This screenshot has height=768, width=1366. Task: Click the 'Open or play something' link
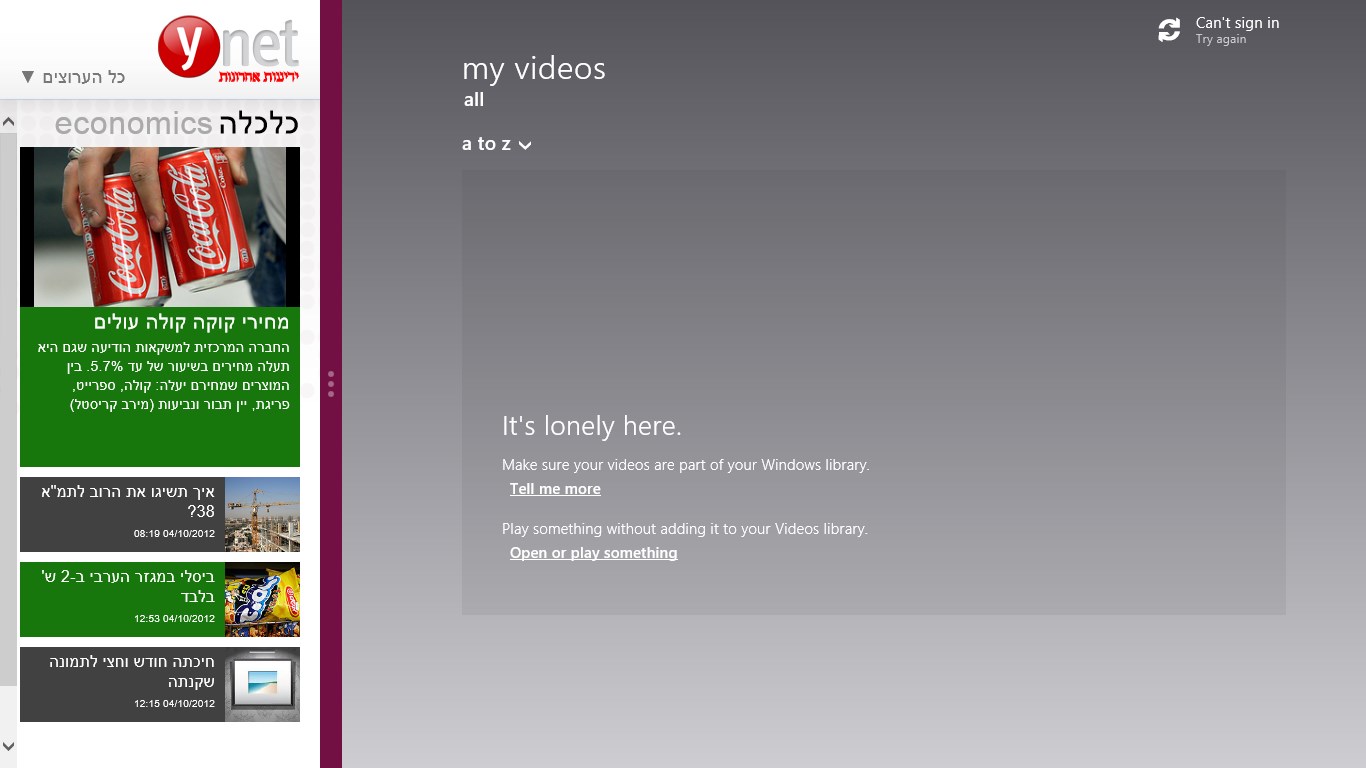tap(593, 553)
